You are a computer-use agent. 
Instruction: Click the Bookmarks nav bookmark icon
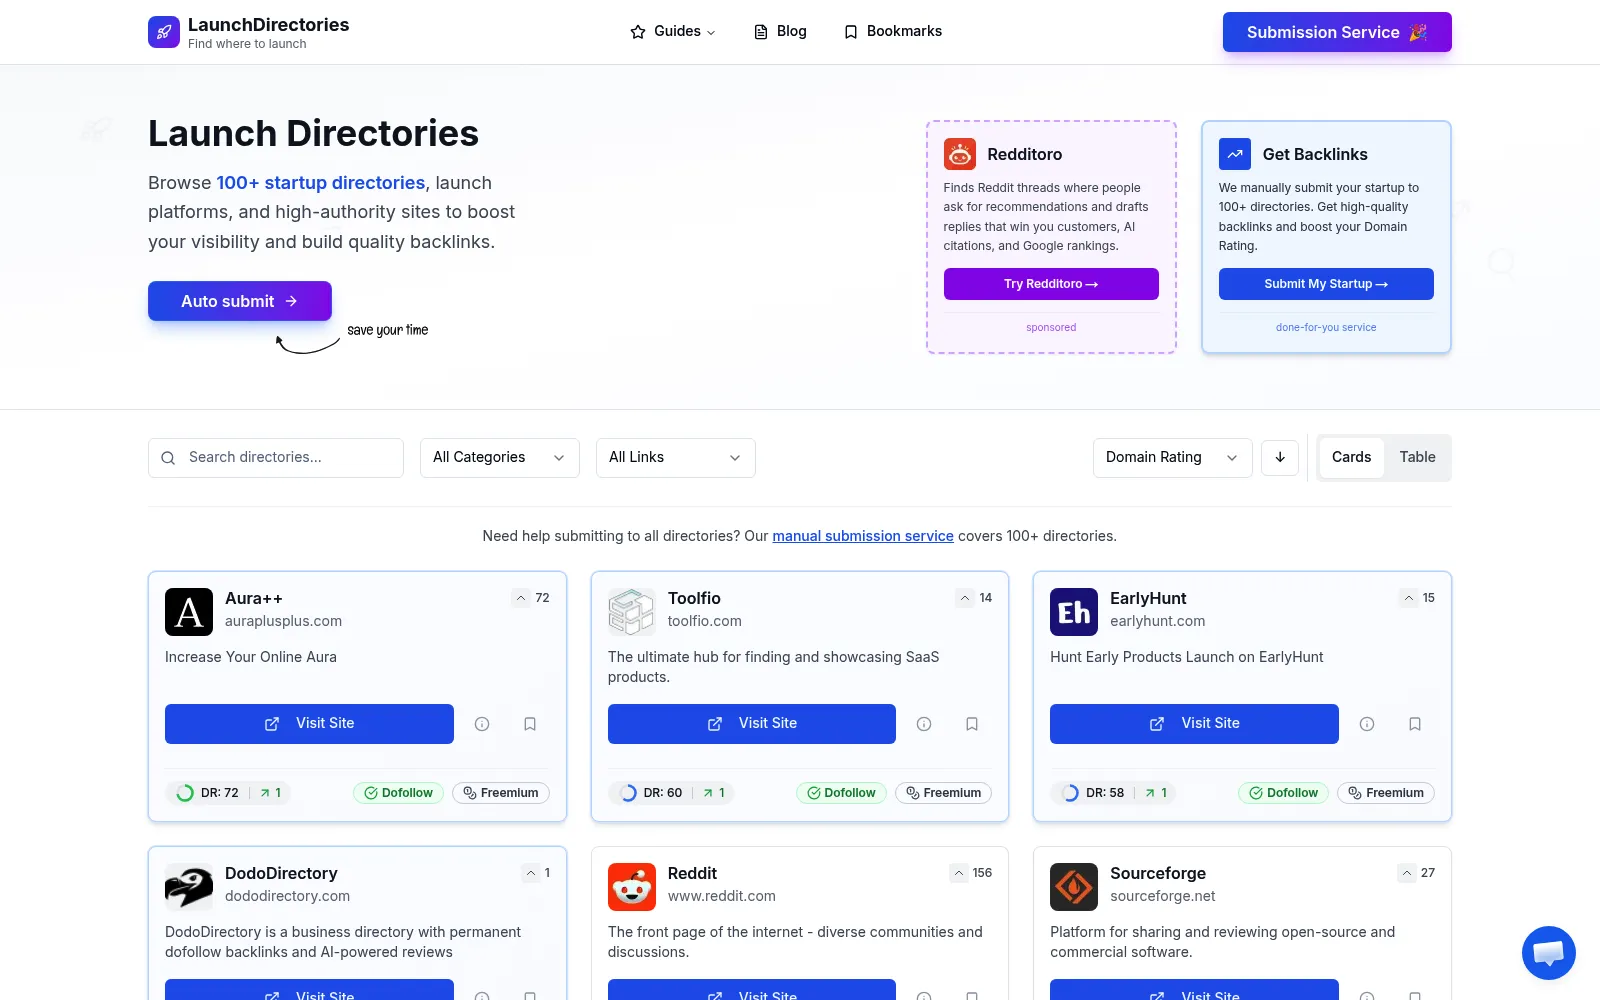pyautogui.click(x=851, y=32)
